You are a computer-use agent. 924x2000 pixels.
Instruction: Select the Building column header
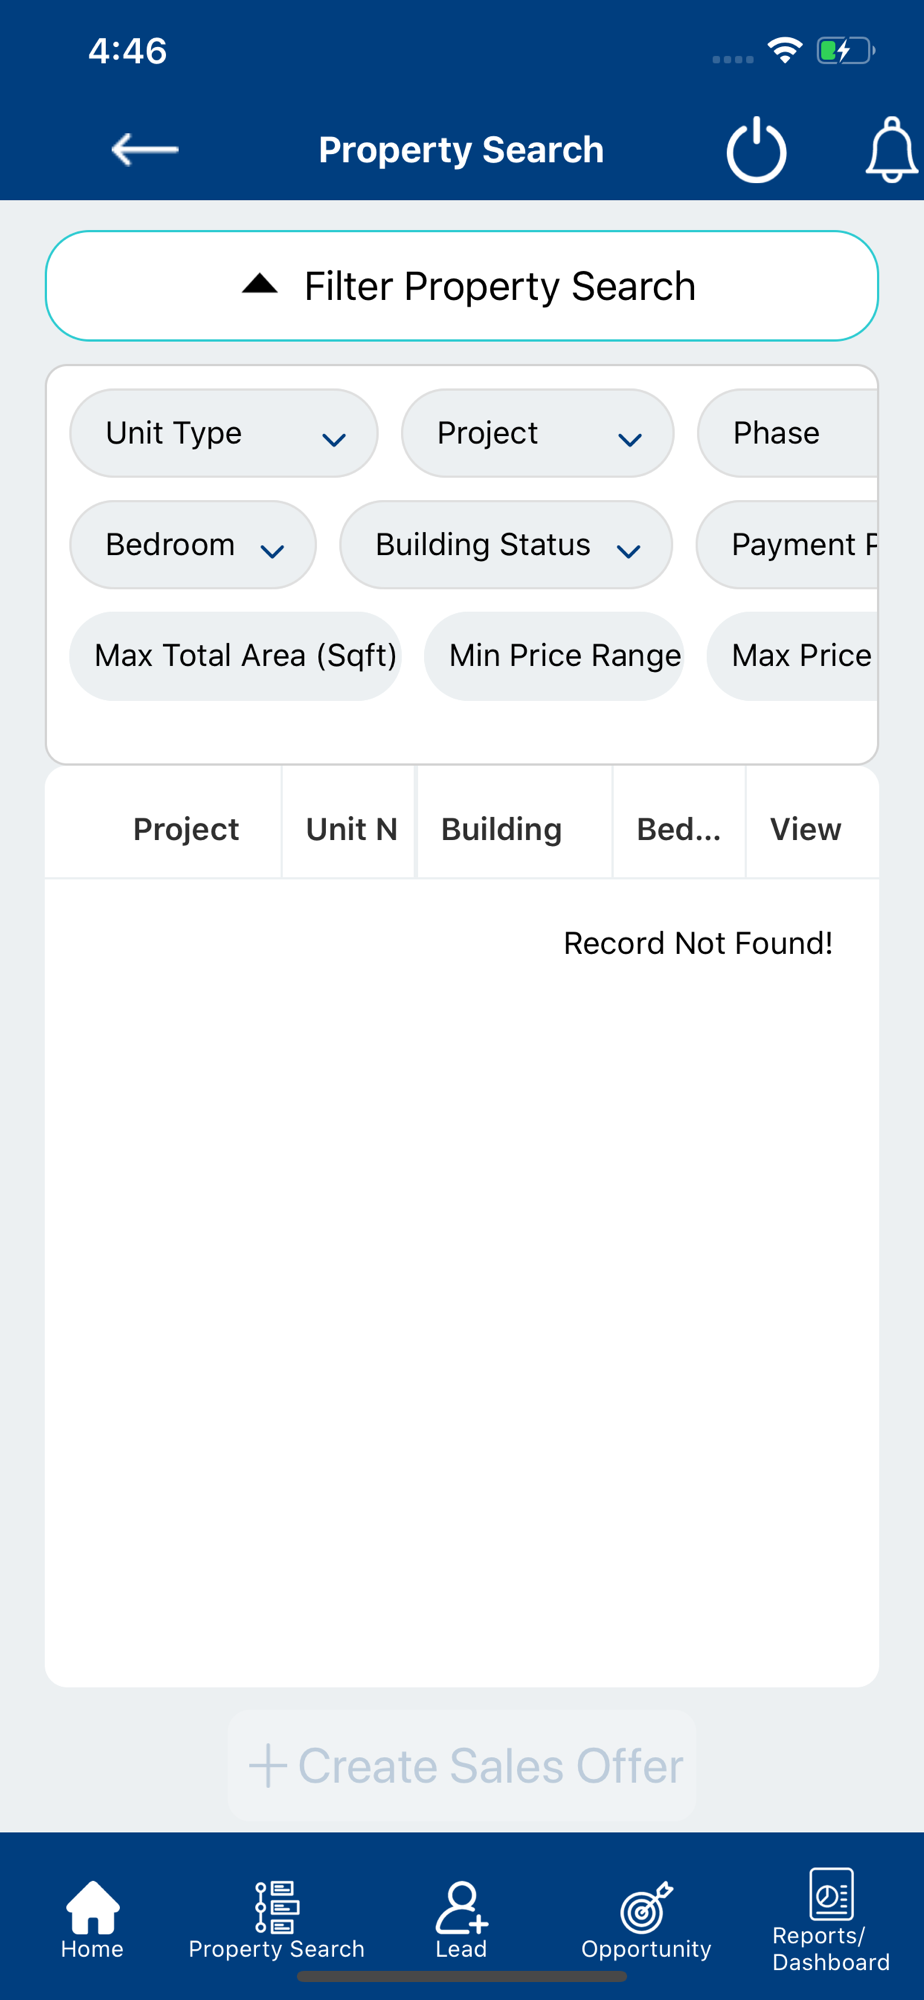coord(502,829)
